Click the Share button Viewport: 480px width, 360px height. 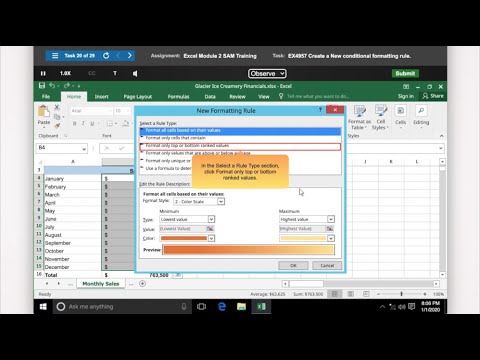(433, 96)
